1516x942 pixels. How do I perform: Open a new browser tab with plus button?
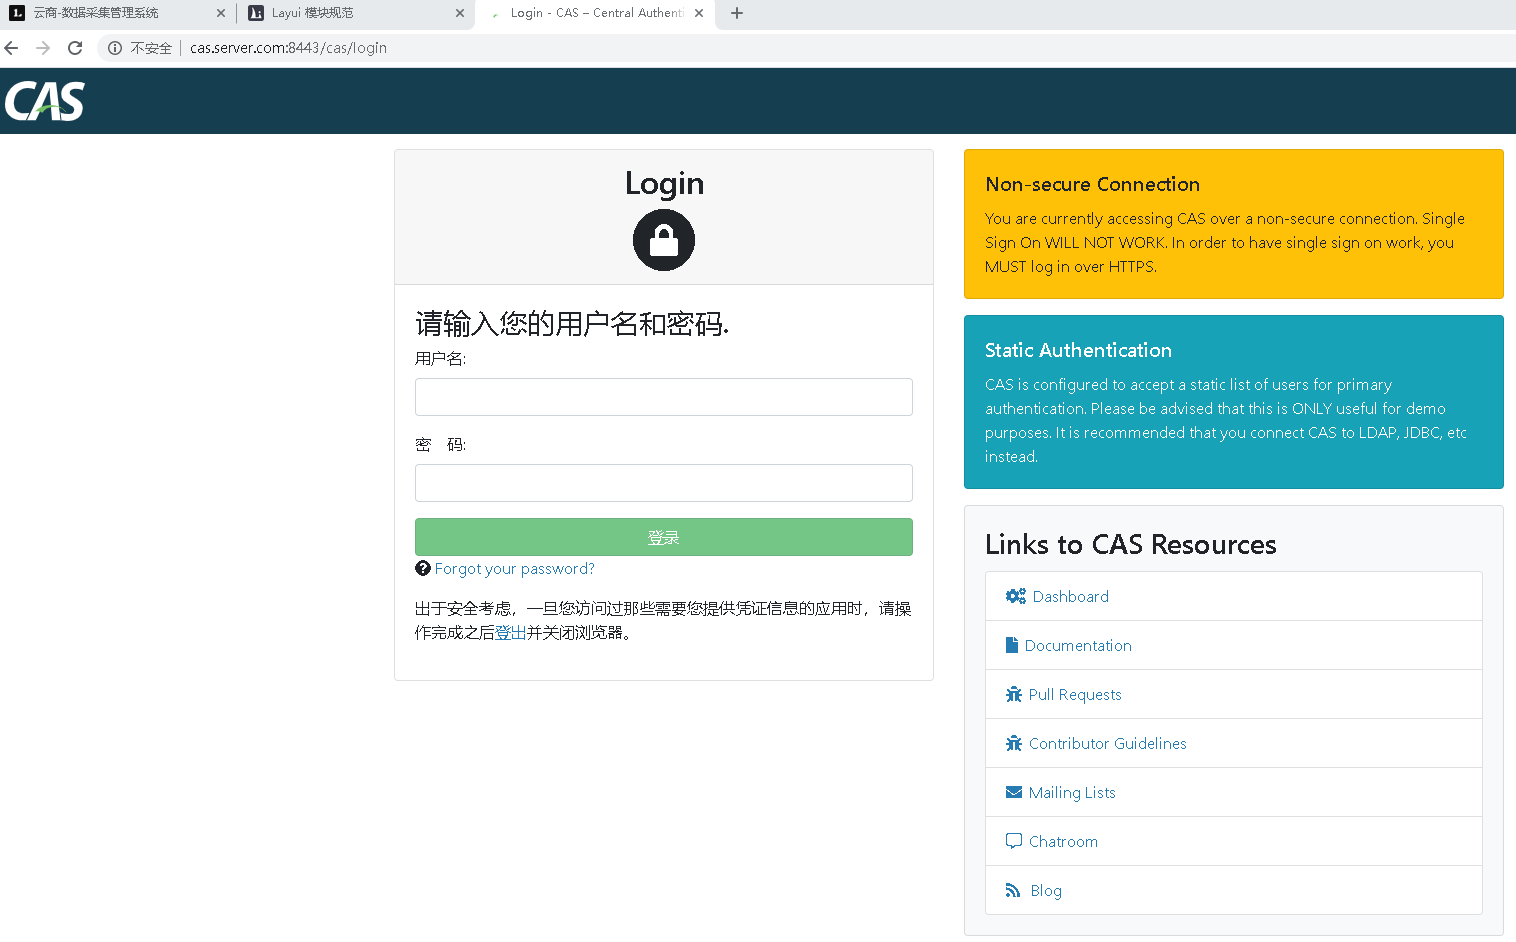[737, 14]
